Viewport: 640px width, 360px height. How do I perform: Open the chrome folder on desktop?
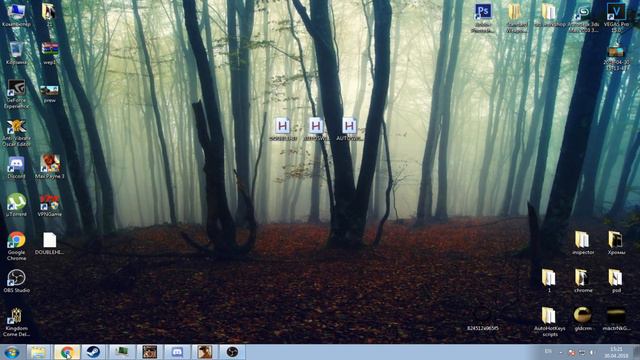(x=582, y=281)
